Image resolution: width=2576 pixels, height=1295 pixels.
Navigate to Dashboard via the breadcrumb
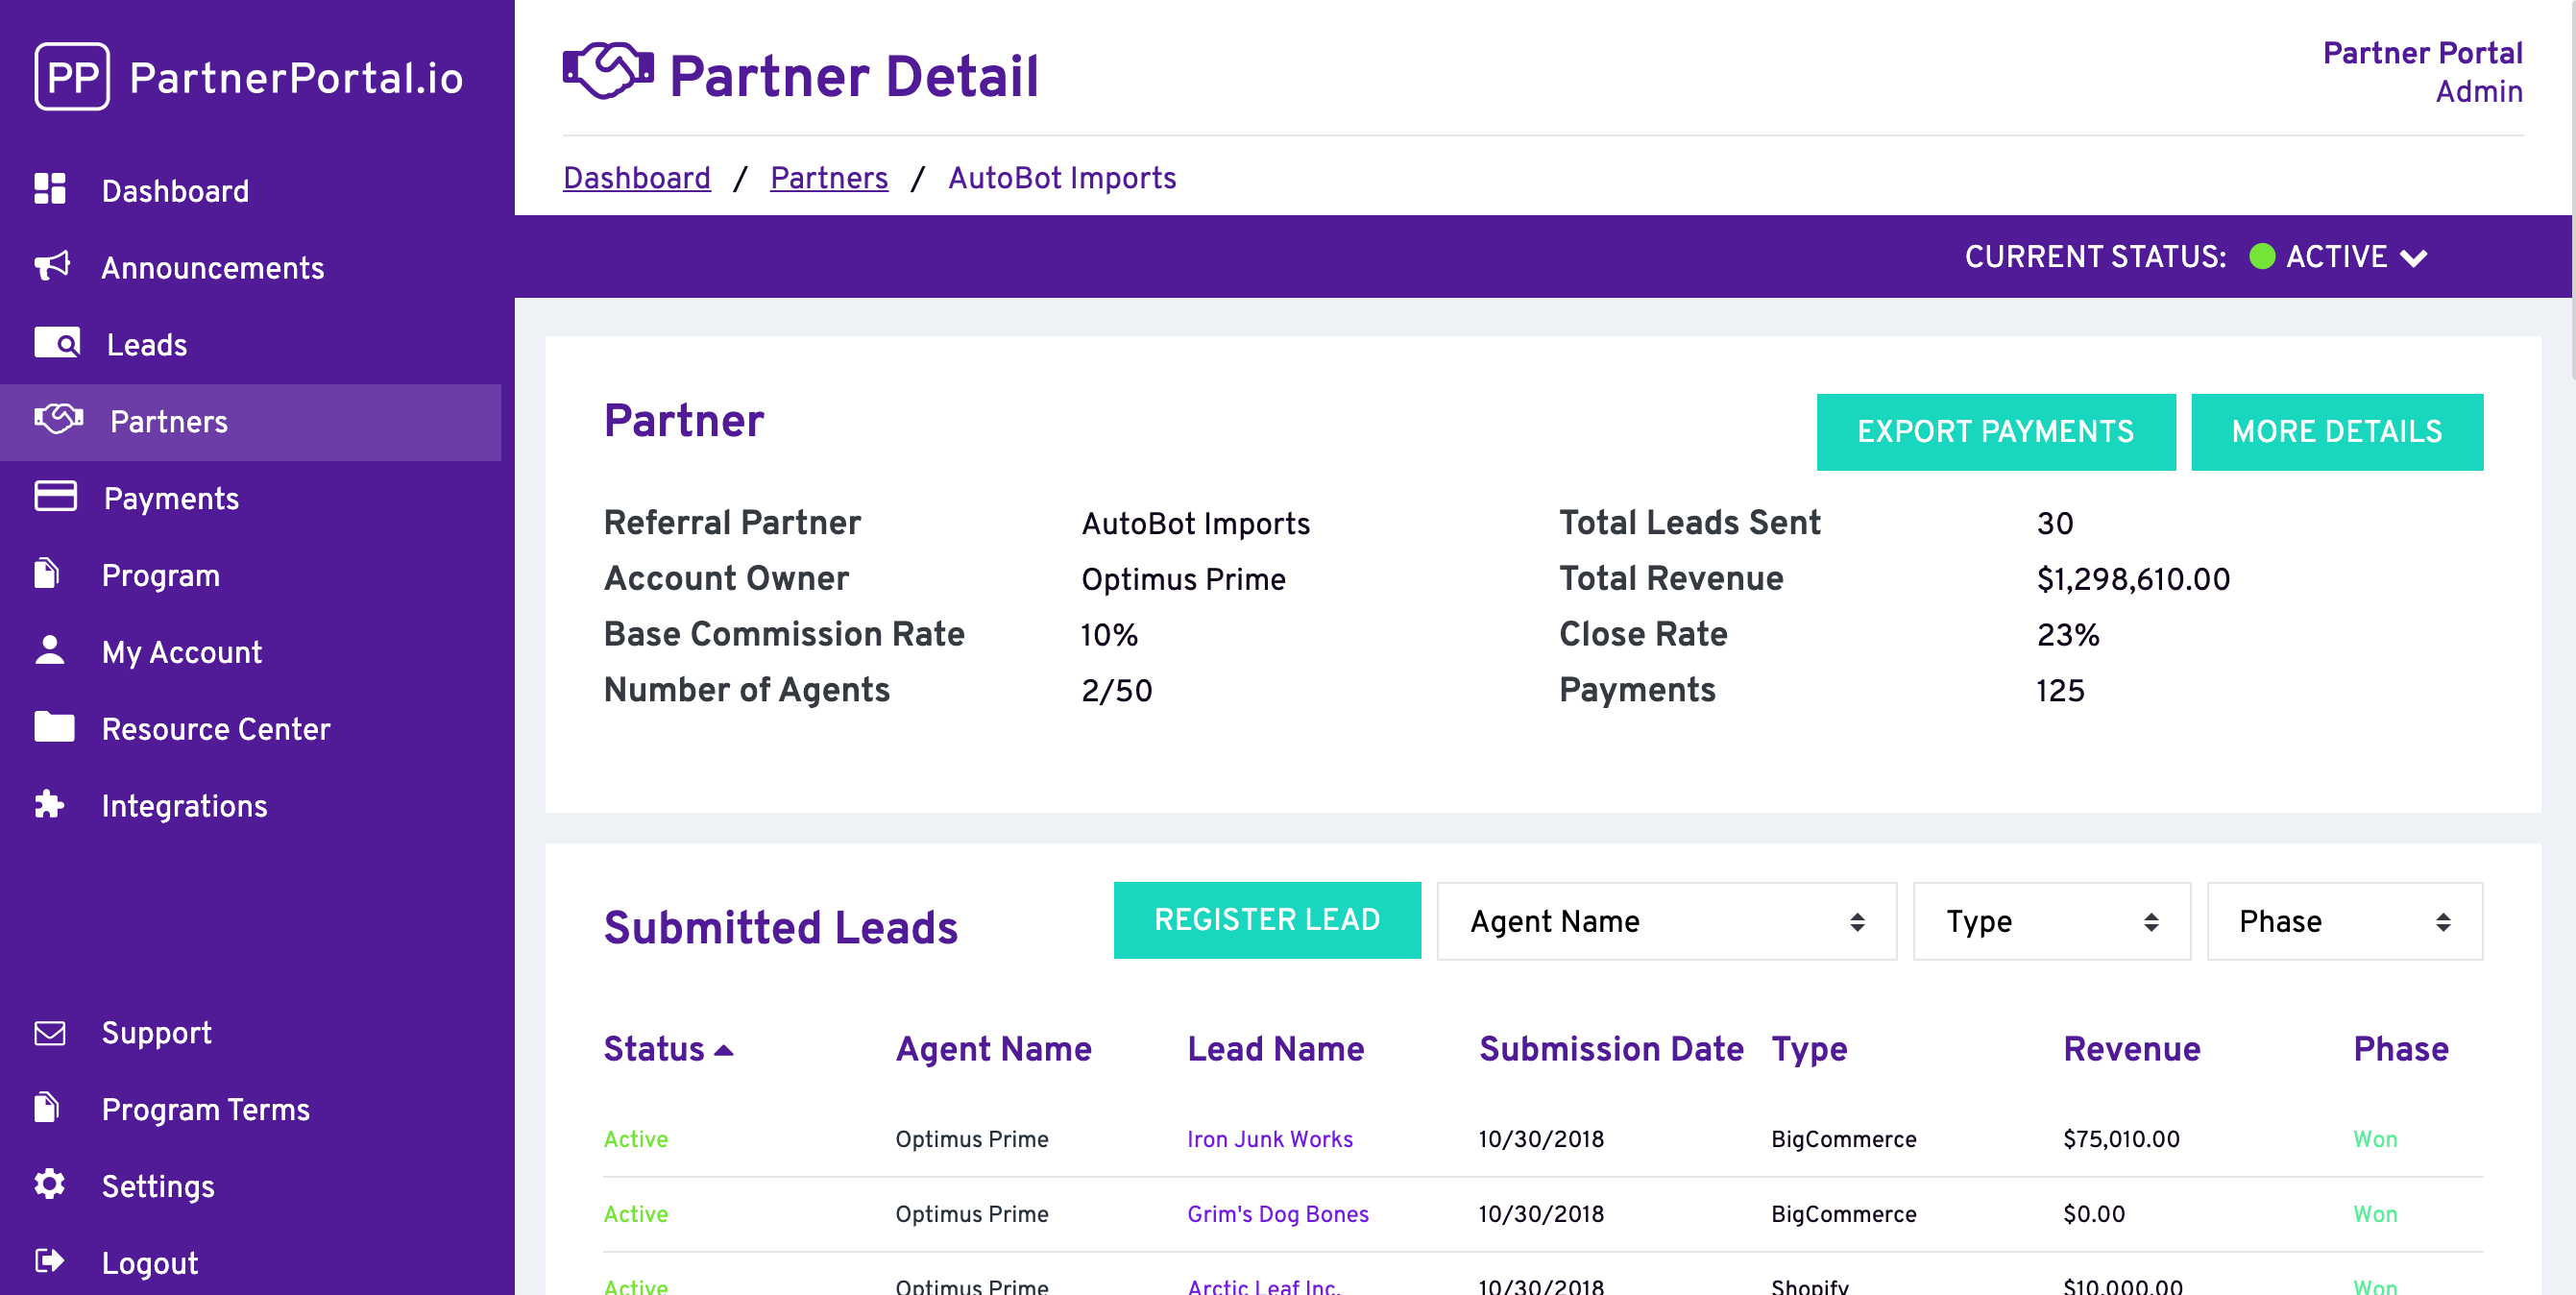pos(637,177)
